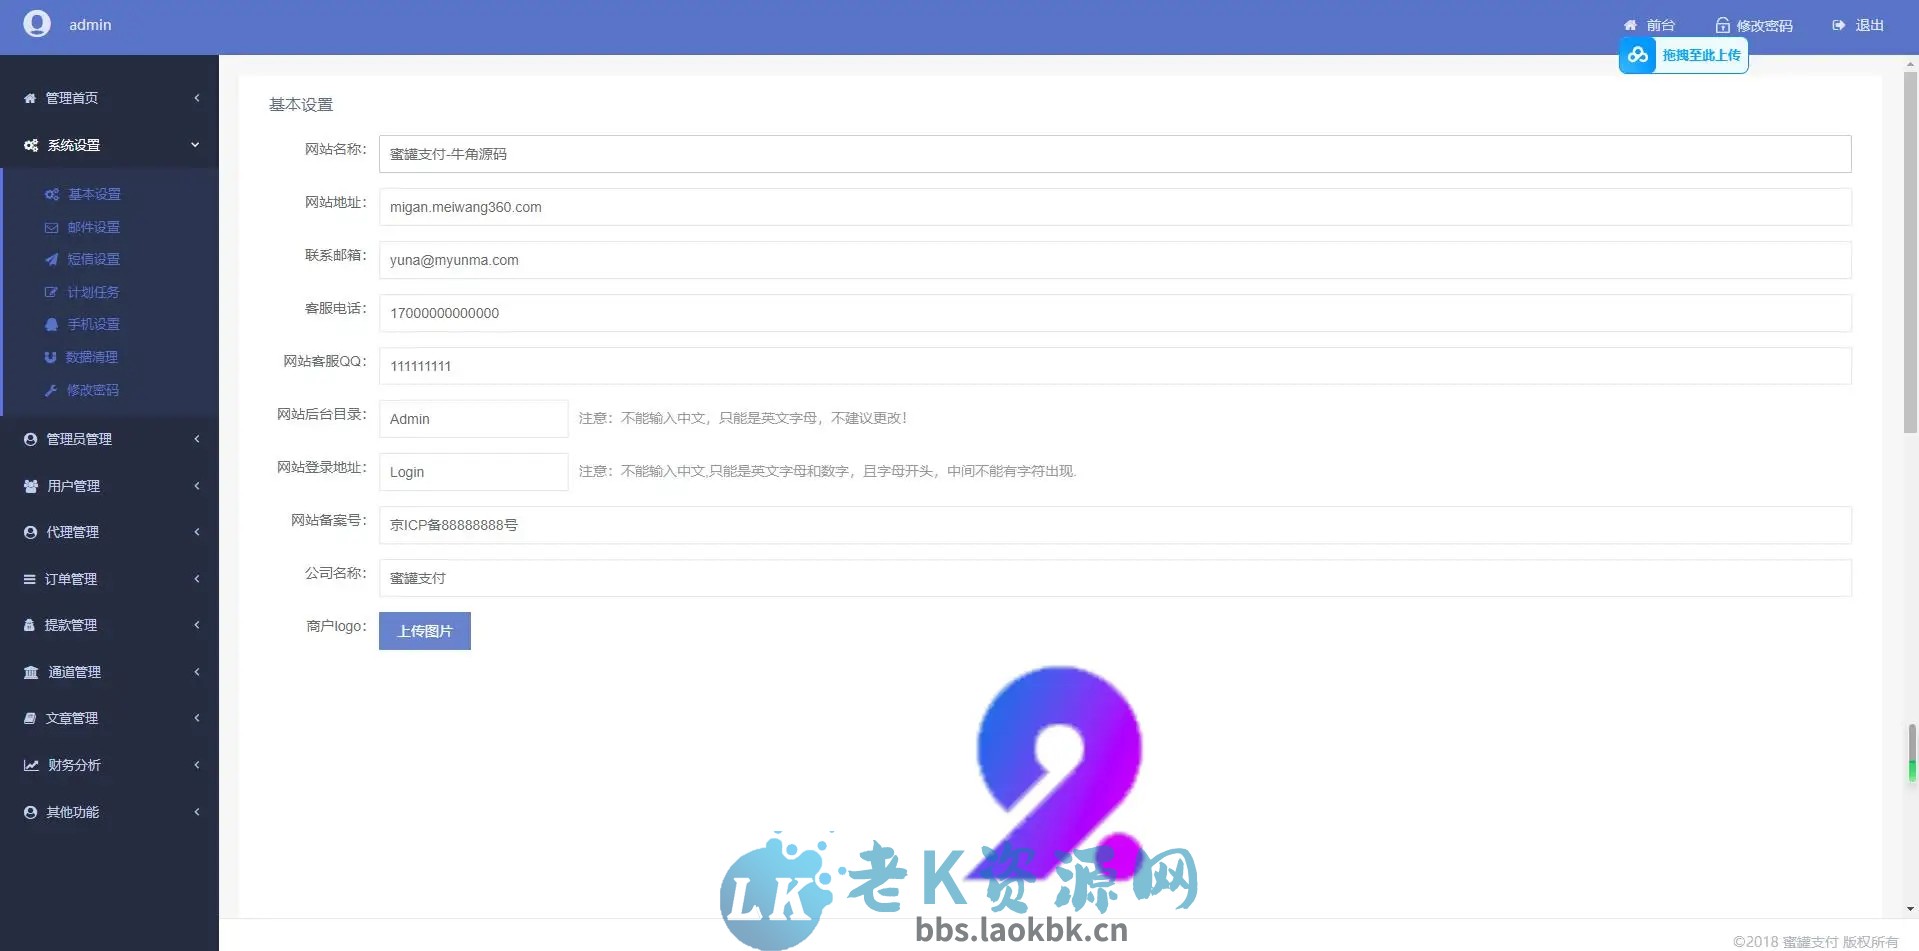Click the wrench icon for 修改密码
This screenshot has width=1919, height=951.
[x=52, y=390]
